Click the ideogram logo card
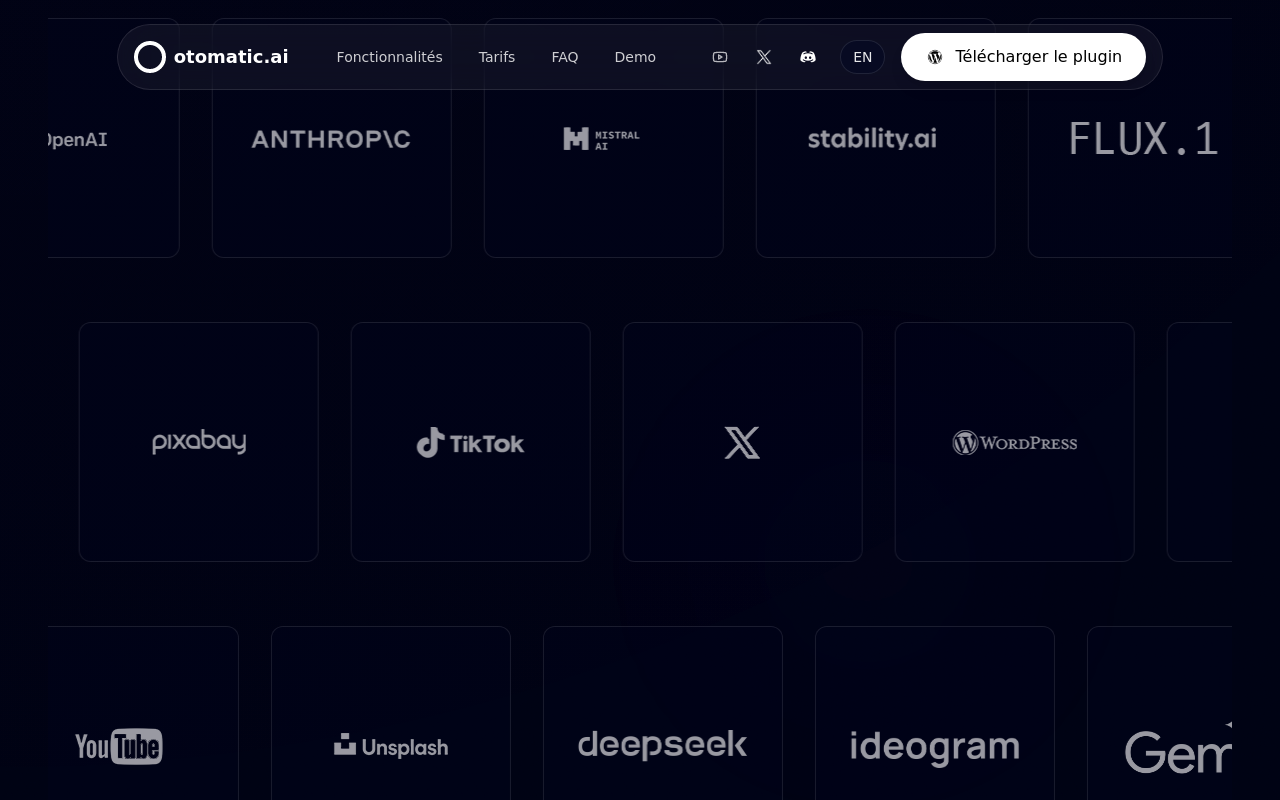The height and width of the screenshot is (800, 1280). click(935, 713)
